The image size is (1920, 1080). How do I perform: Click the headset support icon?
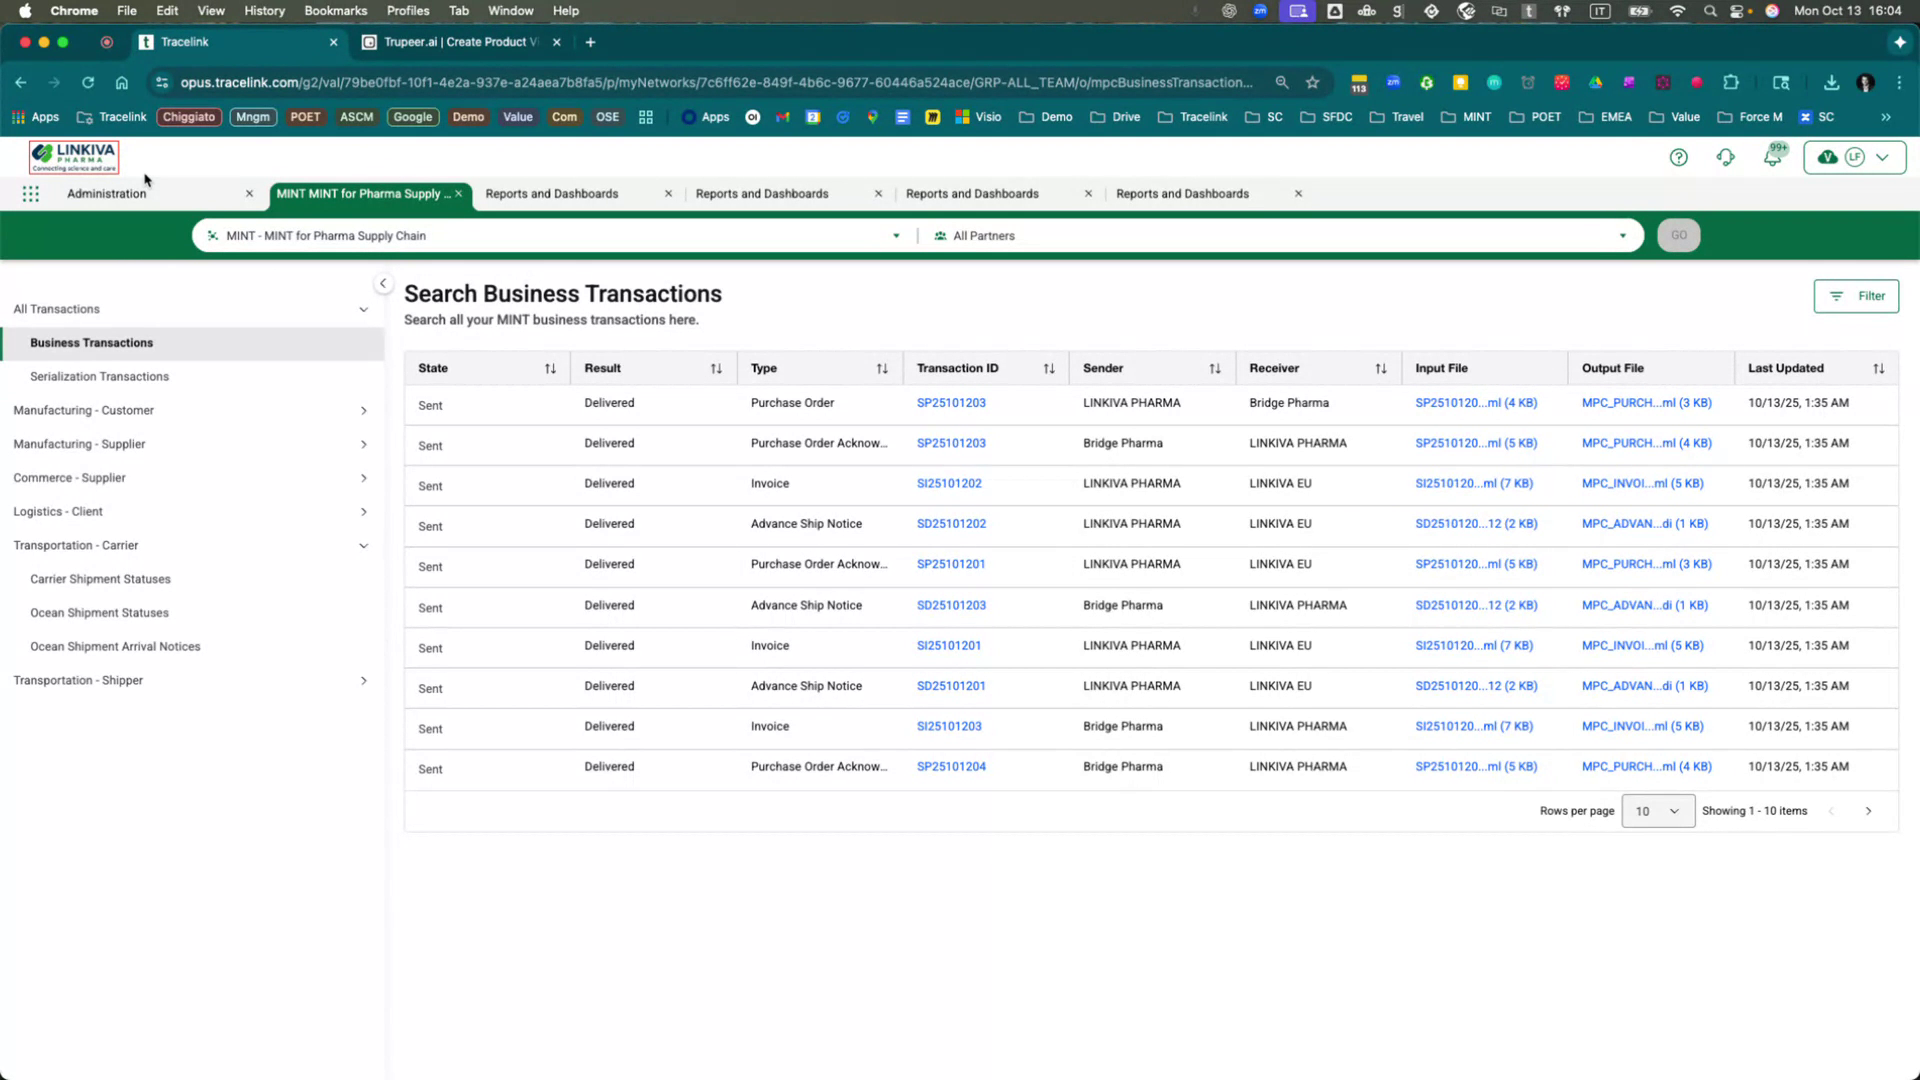click(x=1726, y=157)
